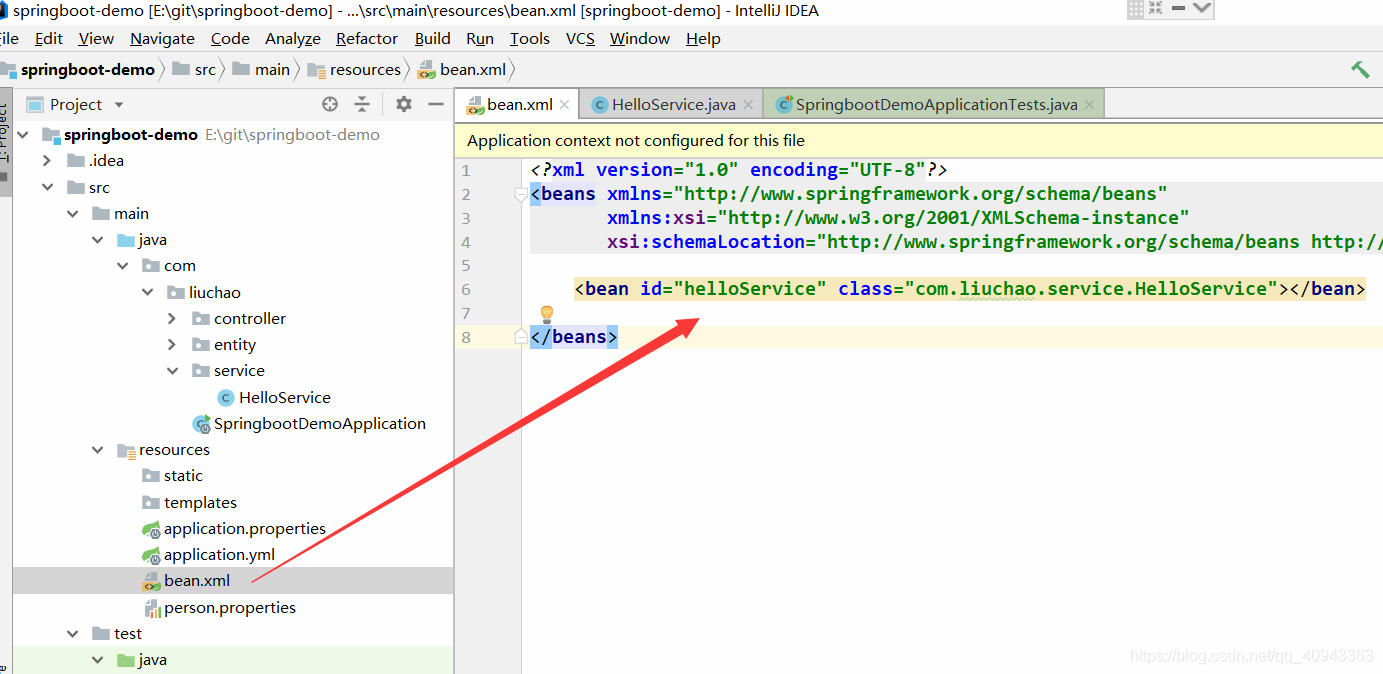The height and width of the screenshot is (674, 1383).
Task: Open the Code menu
Action: click(230, 38)
